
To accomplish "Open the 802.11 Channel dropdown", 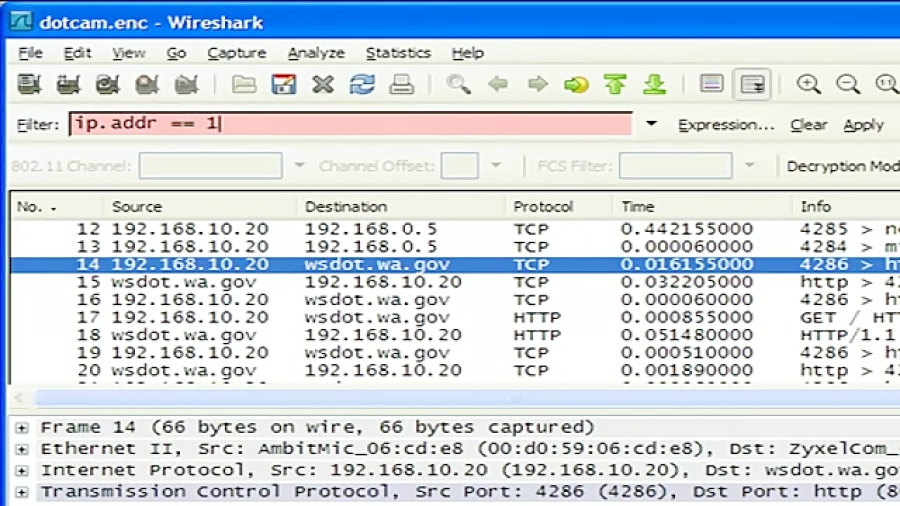I will 299,165.
